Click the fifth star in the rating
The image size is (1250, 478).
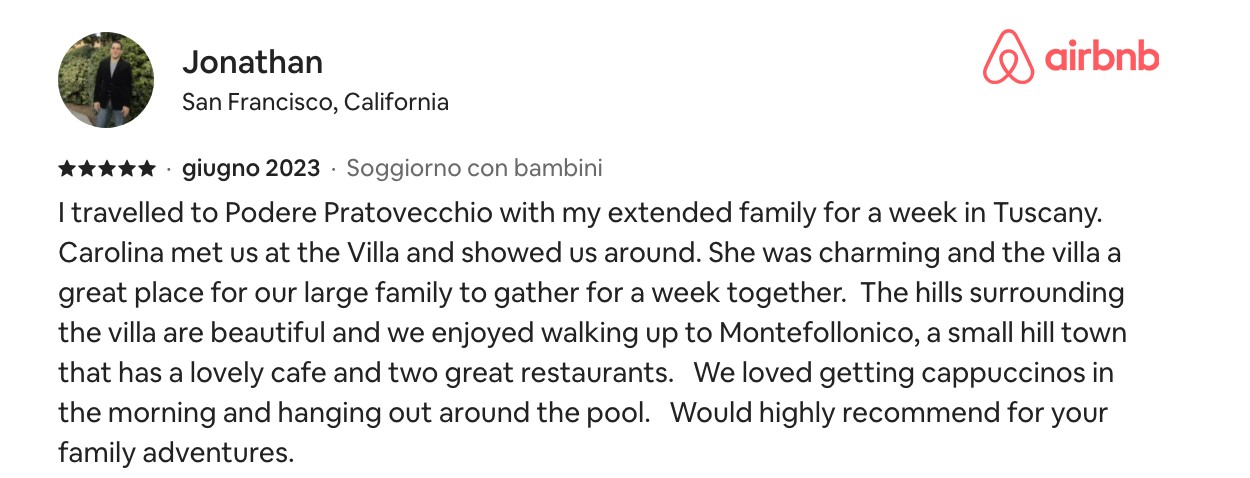point(147,168)
